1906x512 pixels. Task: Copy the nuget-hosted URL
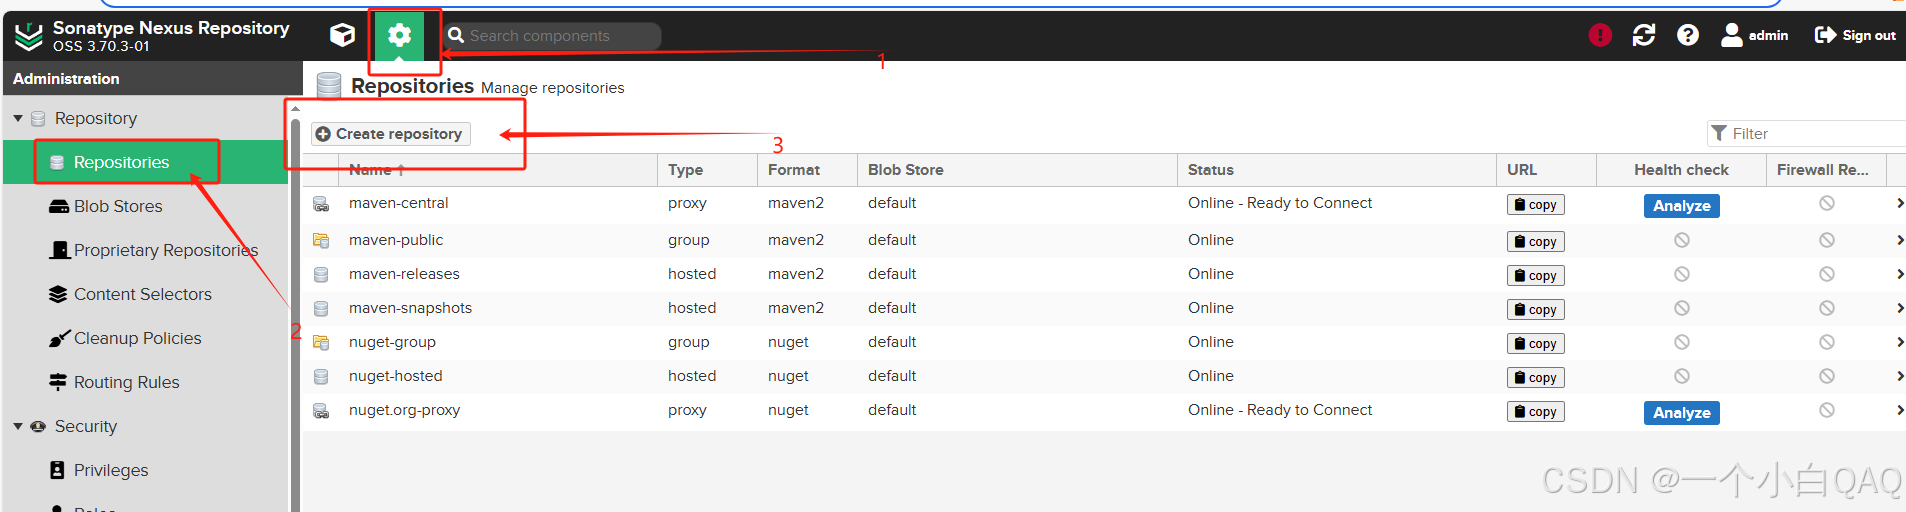[1535, 377]
